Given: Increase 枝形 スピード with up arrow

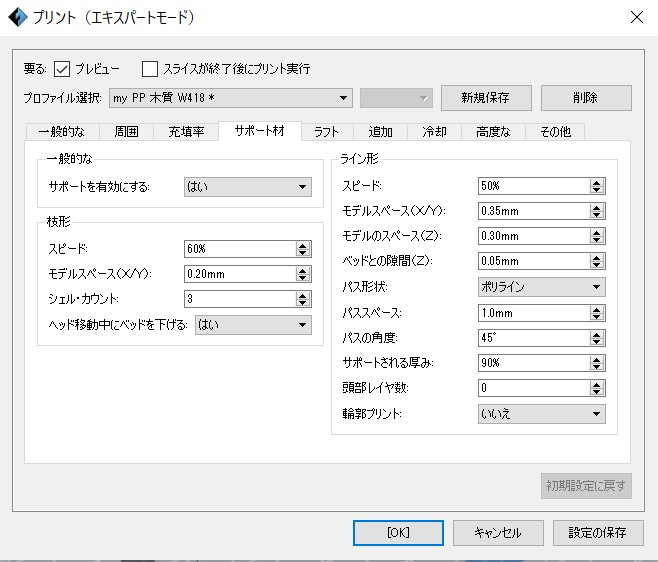Looking at the screenshot, I should 303,245.
